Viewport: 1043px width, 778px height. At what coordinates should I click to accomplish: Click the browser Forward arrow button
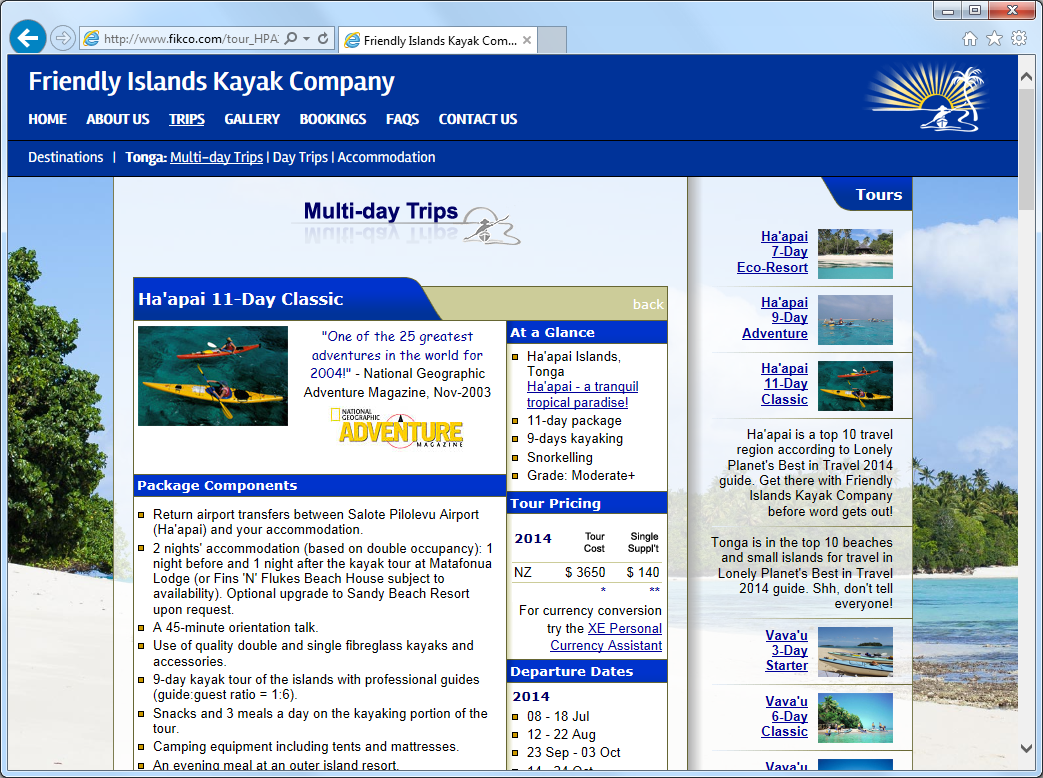63,39
